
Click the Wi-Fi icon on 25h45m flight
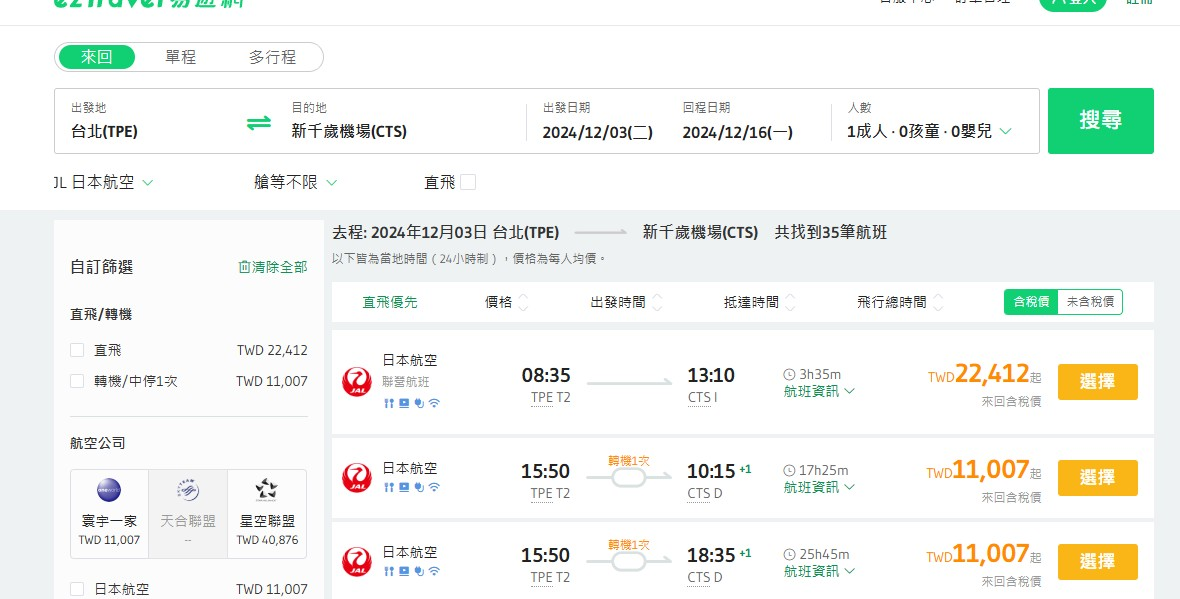[x=434, y=572]
